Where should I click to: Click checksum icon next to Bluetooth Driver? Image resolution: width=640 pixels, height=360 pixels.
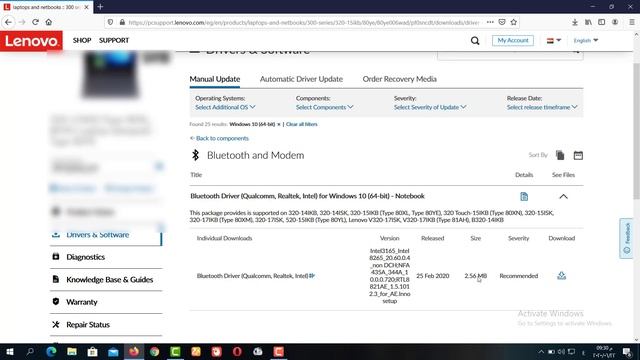[x=312, y=276]
